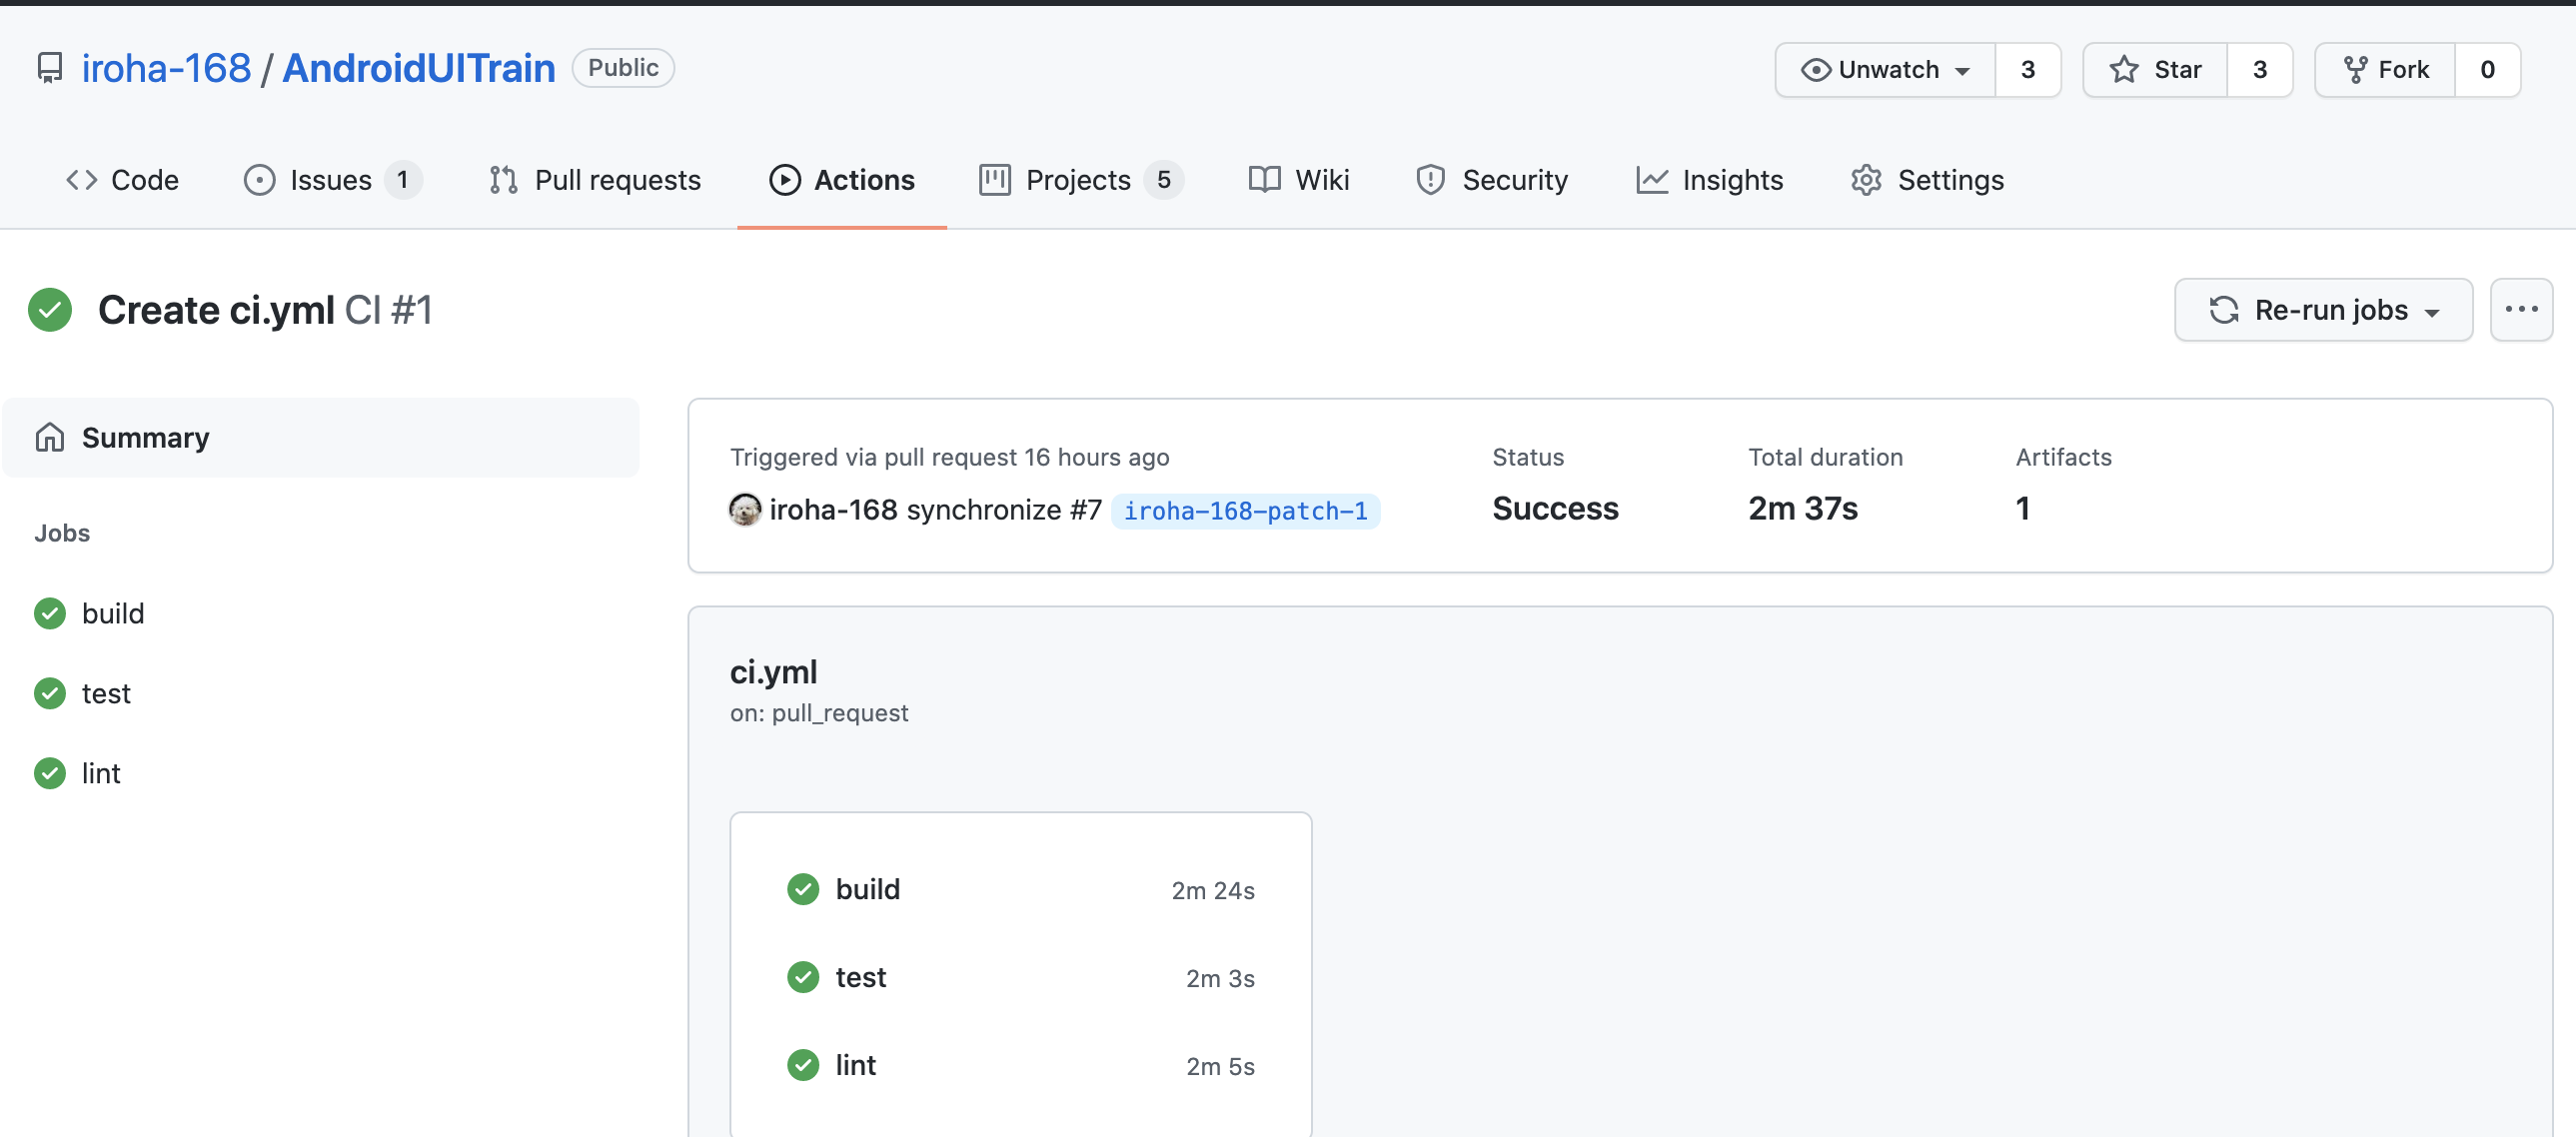Click the Star icon button
The height and width of the screenshot is (1137, 2576).
(2124, 69)
